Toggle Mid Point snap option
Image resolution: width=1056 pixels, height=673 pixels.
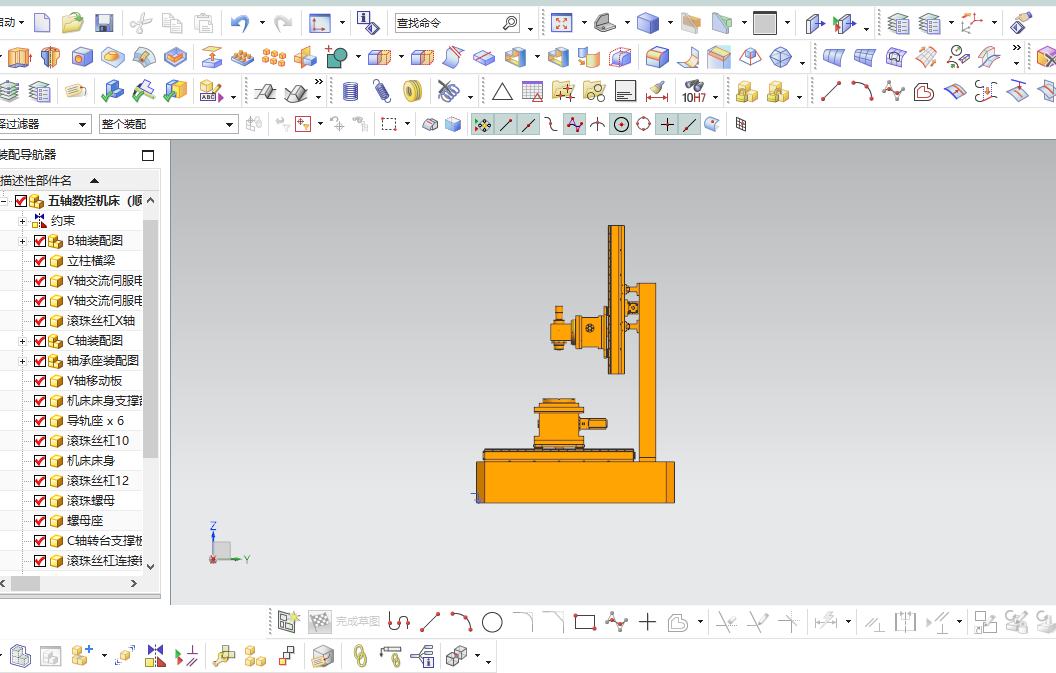click(x=529, y=125)
